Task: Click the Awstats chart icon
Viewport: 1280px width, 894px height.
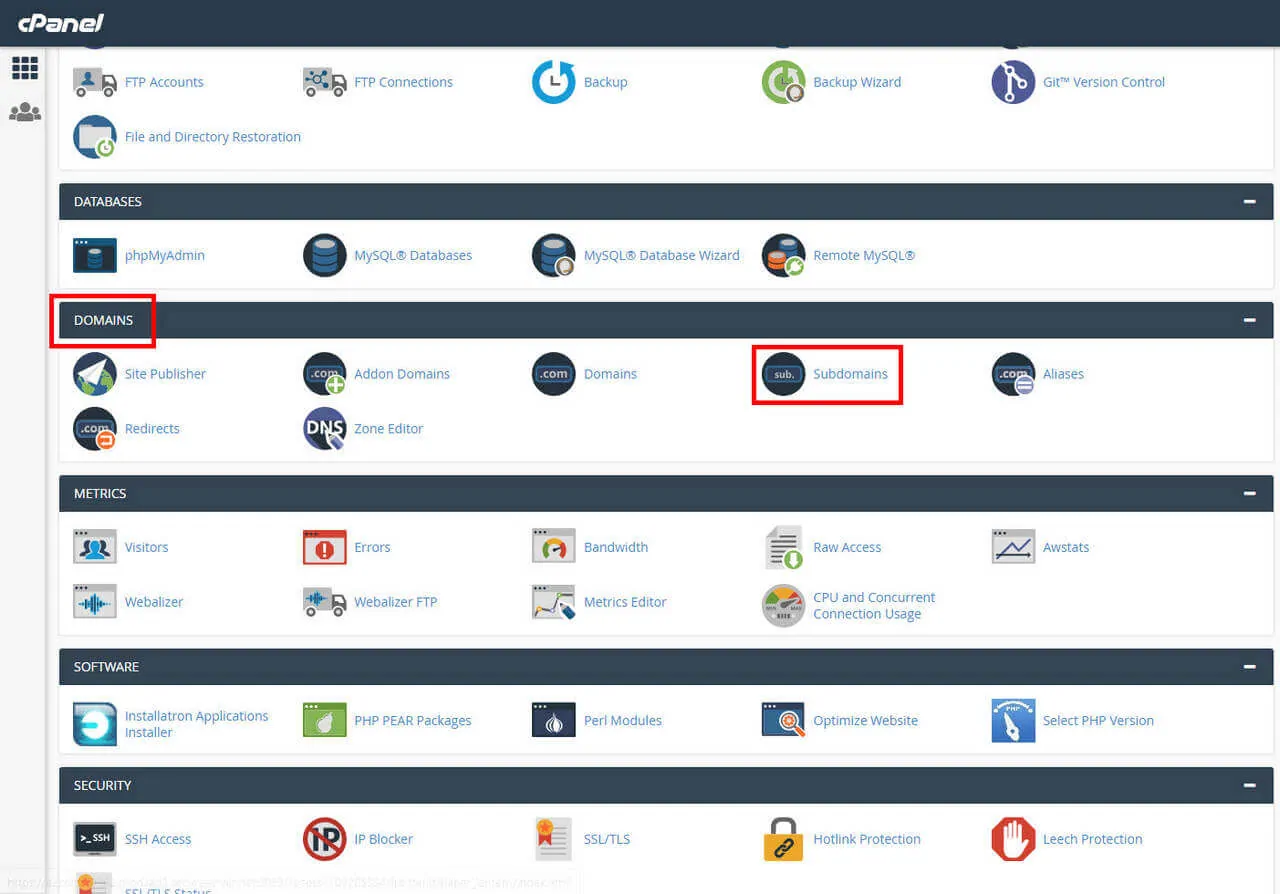Action: (x=1012, y=547)
